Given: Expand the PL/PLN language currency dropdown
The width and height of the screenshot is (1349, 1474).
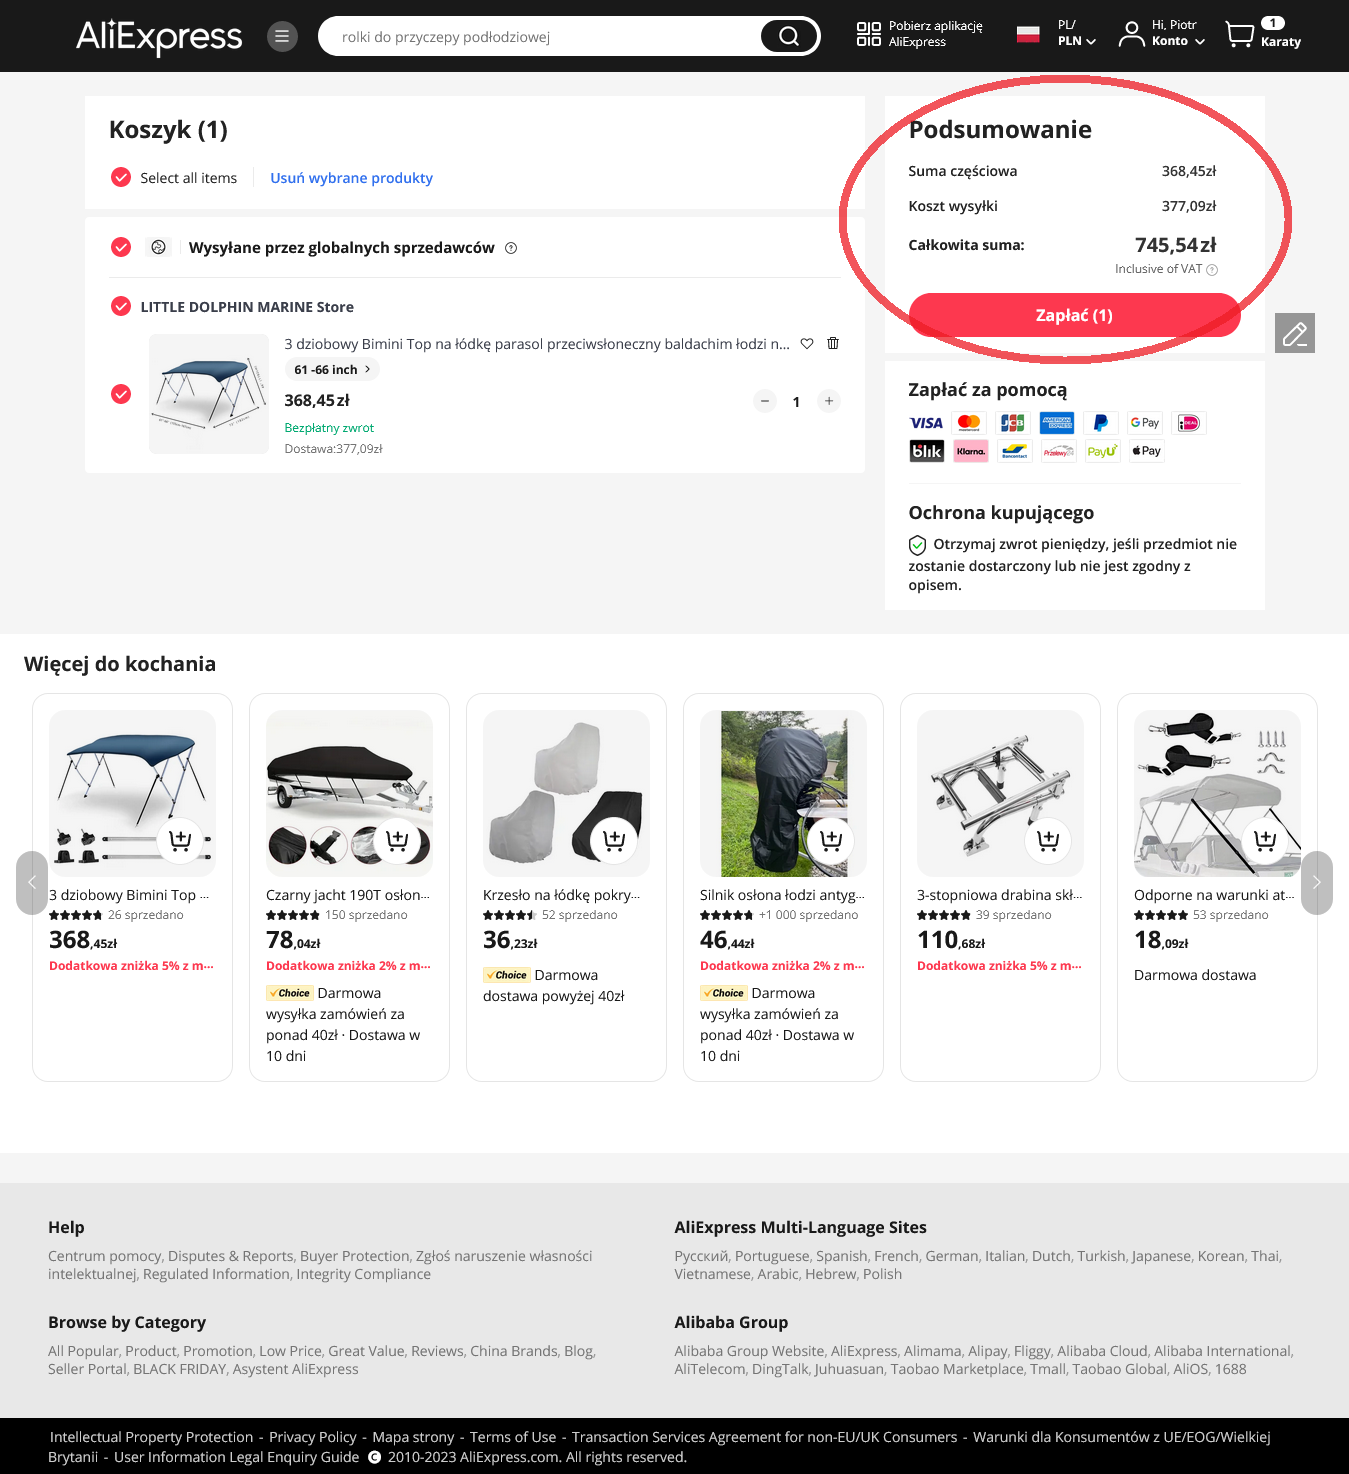Looking at the screenshot, I should [x=1077, y=33].
